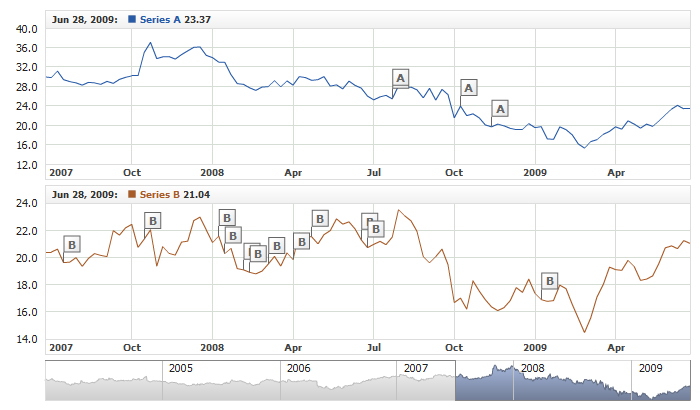Viewport: 700px width, 410px height.
Task: Select the A marker above Oct 2008
Action: tap(469, 87)
